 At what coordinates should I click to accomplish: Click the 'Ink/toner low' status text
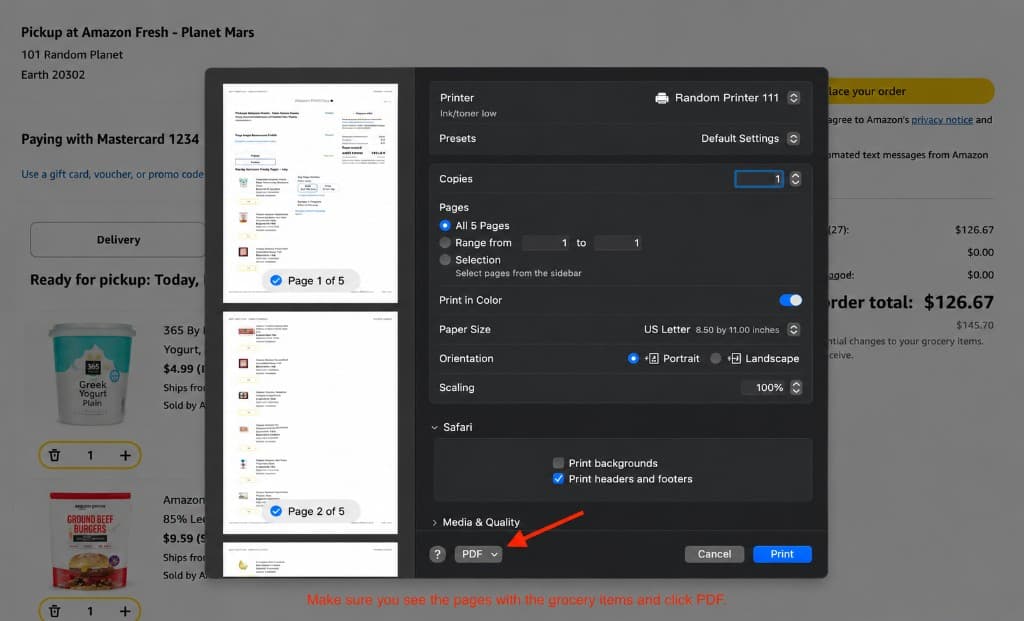pos(468,114)
